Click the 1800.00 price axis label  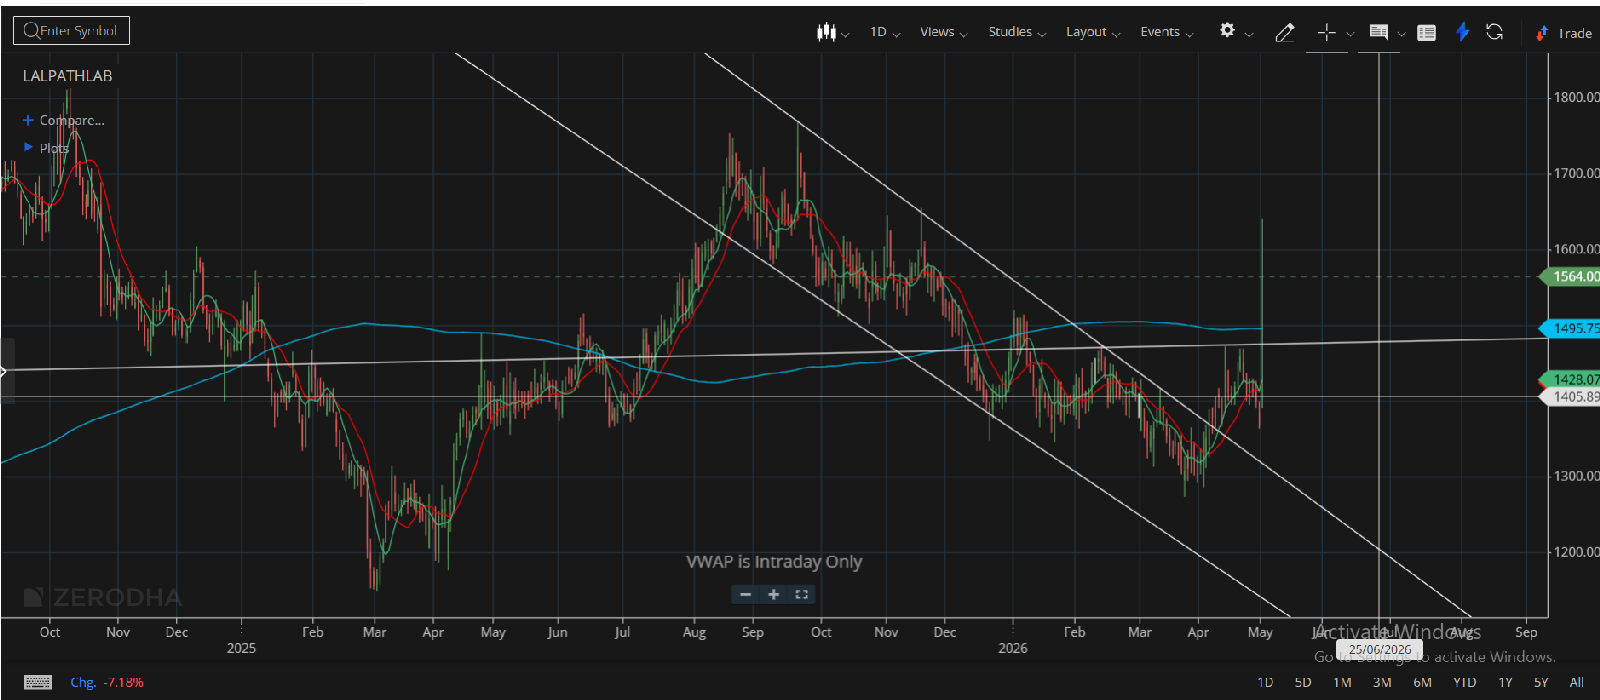click(1575, 98)
